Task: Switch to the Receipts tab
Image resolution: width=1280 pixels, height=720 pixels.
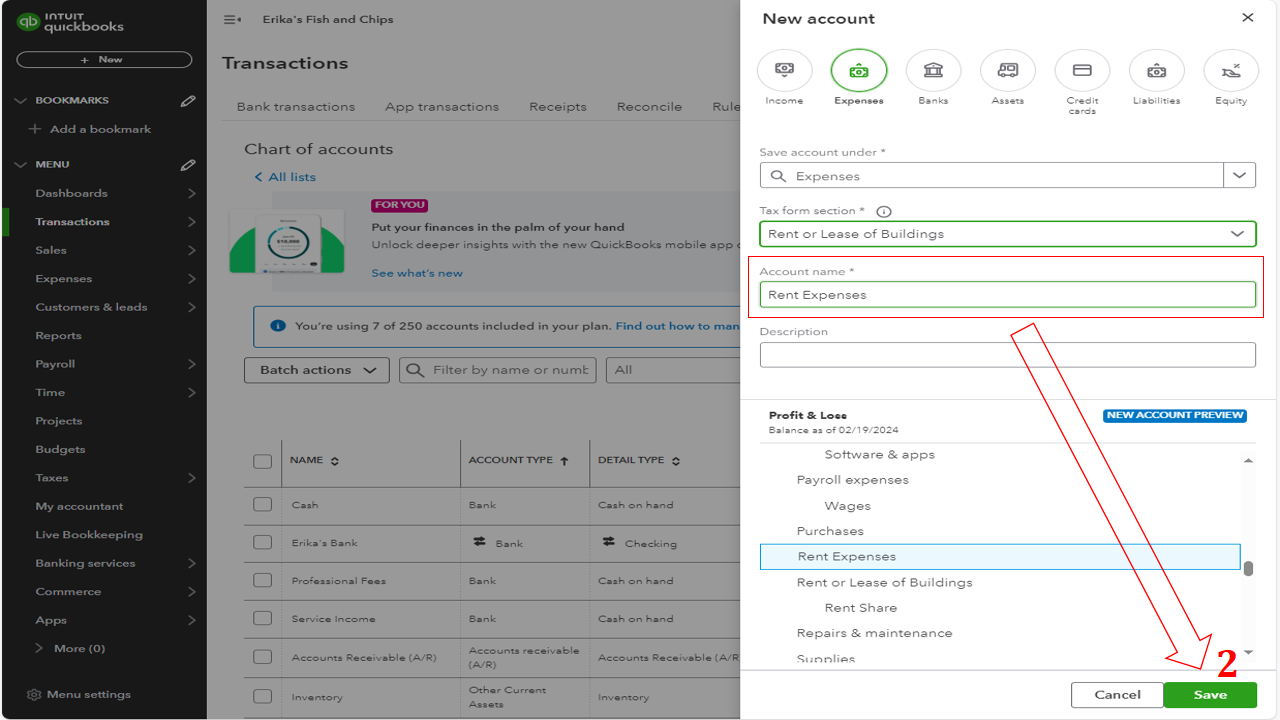Action: coord(558,107)
